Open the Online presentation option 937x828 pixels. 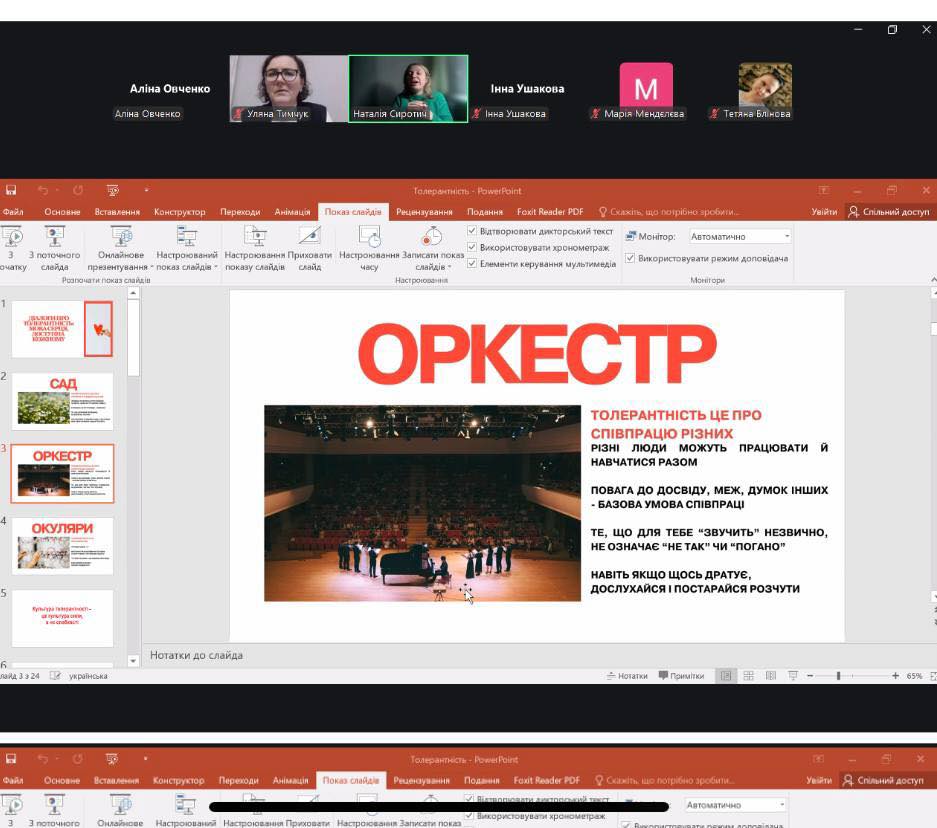click(x=121, y=238)
